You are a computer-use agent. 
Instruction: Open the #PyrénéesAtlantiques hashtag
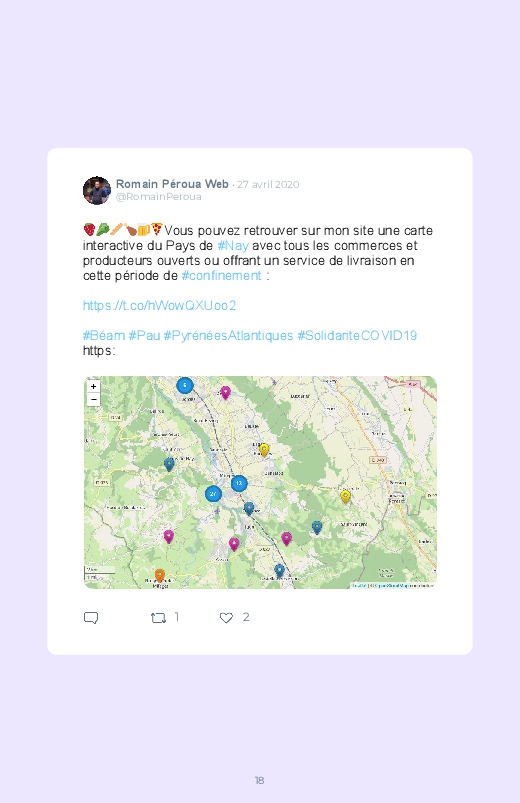[228, 335]
